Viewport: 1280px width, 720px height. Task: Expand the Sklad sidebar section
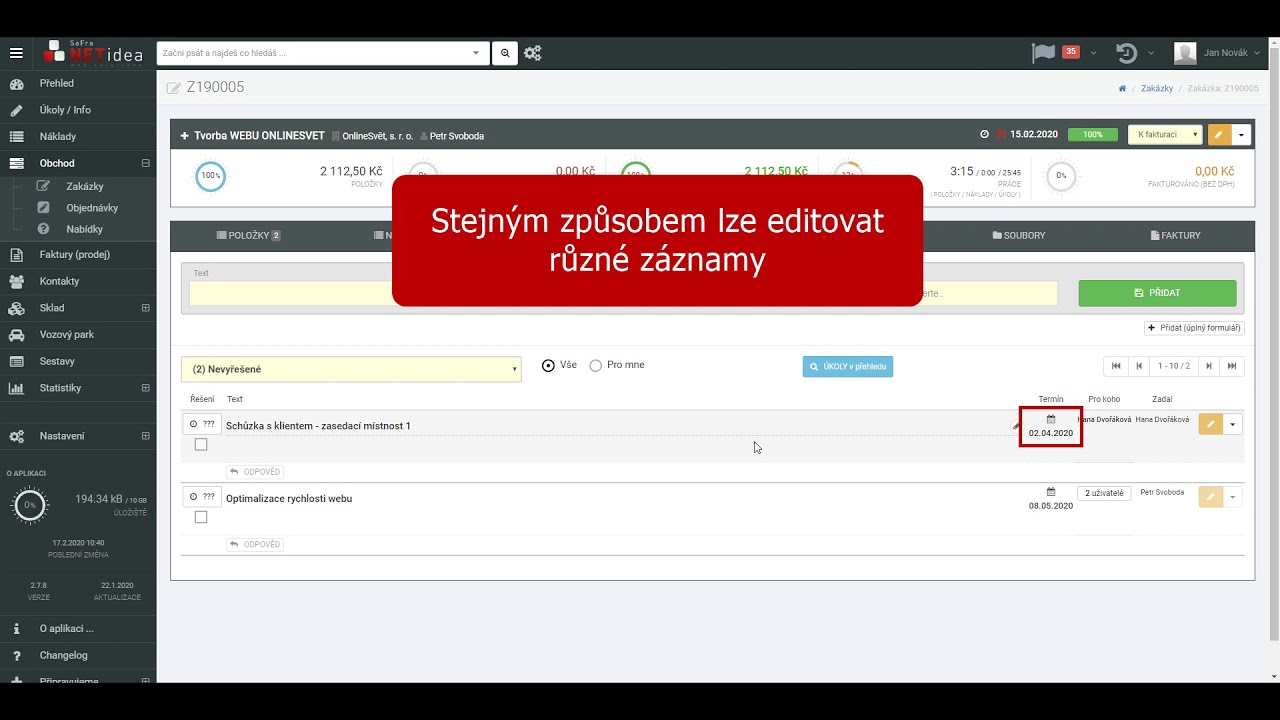(x=145, y=308)
